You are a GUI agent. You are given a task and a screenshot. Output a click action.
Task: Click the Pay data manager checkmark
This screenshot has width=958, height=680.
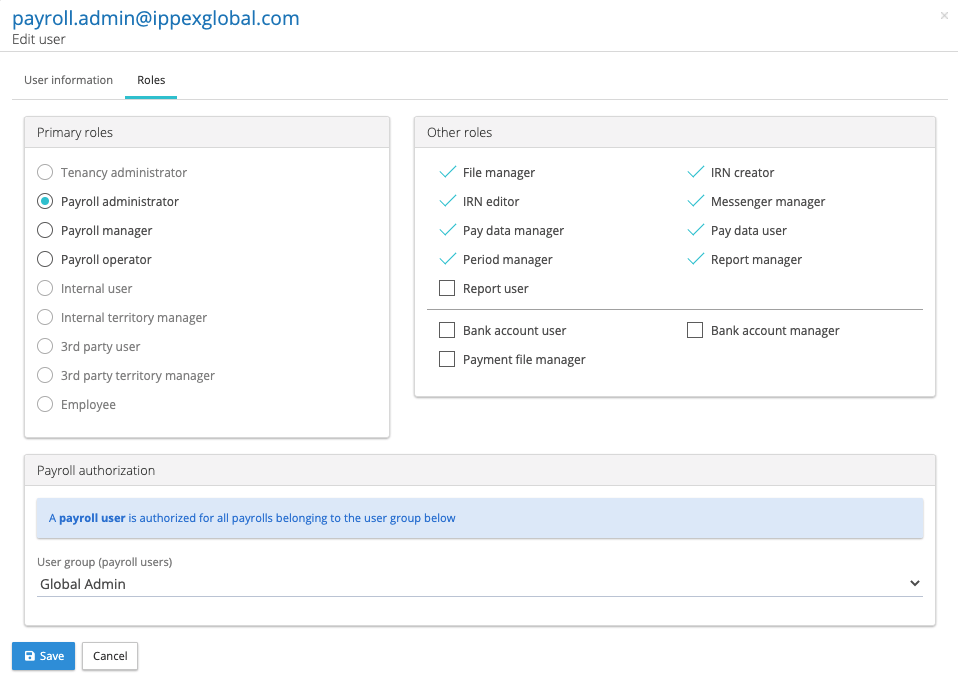point(447,231)
